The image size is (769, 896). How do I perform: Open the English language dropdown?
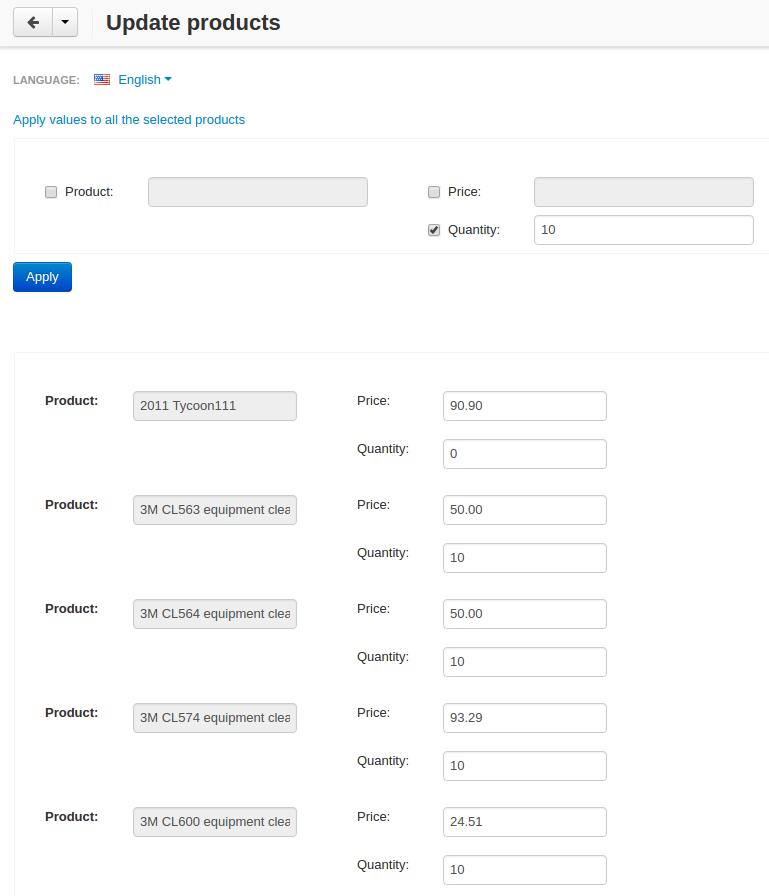coord(145,79)
